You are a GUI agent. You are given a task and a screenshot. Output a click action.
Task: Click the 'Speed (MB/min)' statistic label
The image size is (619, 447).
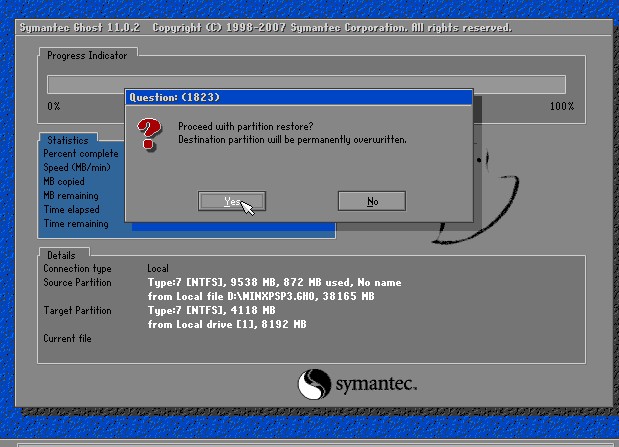point(77,167)
